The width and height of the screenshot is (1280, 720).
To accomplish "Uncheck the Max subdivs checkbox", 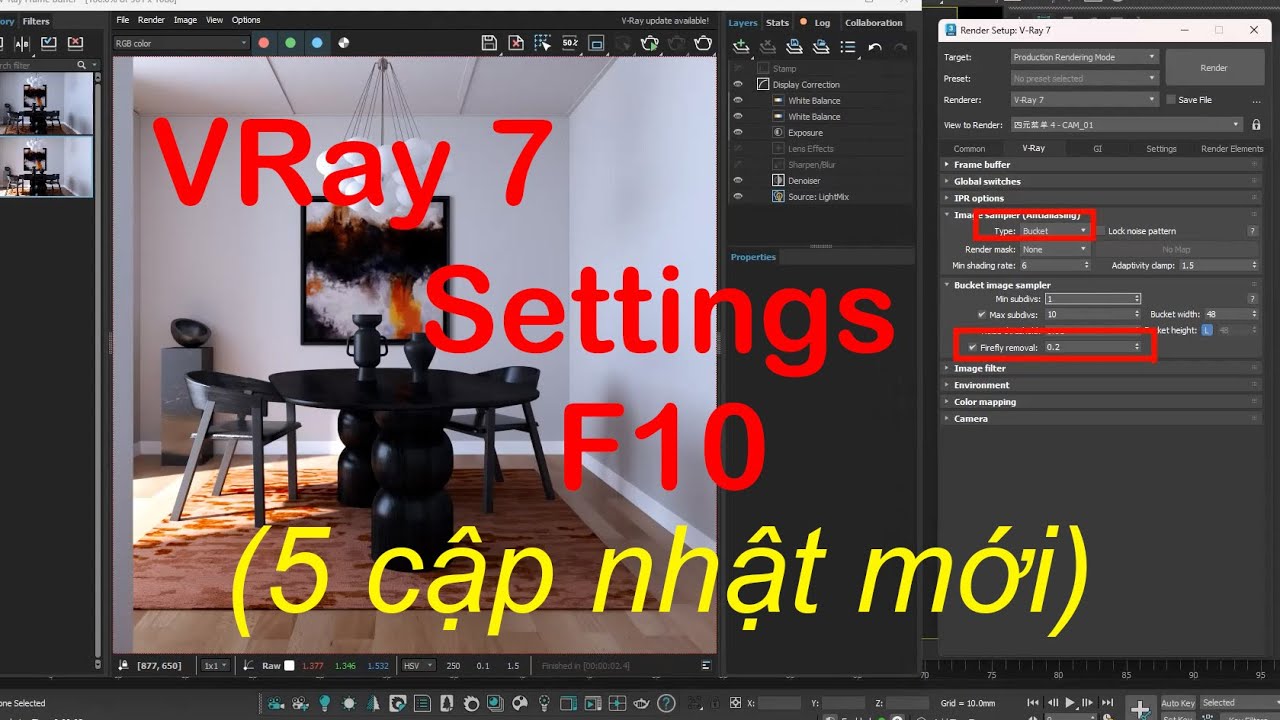I will (x=982, y=315).
